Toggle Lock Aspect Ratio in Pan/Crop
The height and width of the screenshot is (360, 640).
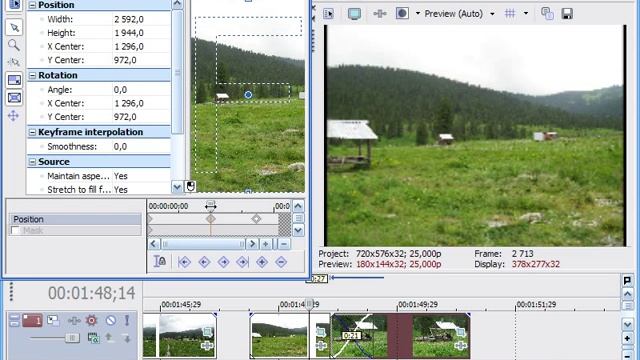click(x=14, y=80)
